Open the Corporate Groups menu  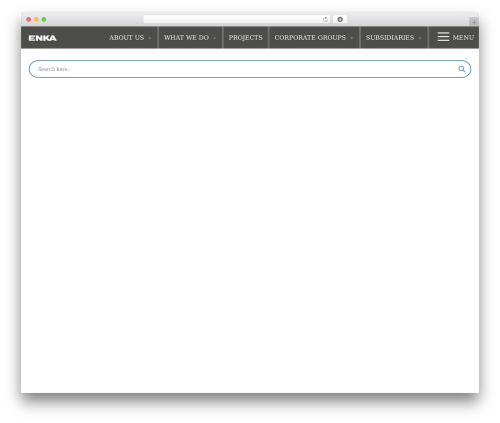coord(310,38)
